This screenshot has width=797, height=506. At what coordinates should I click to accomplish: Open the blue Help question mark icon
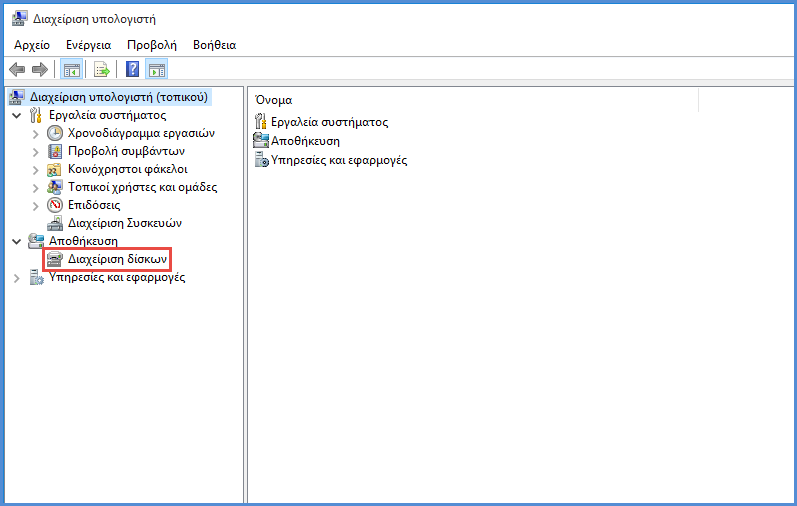[x=133, y=69]
